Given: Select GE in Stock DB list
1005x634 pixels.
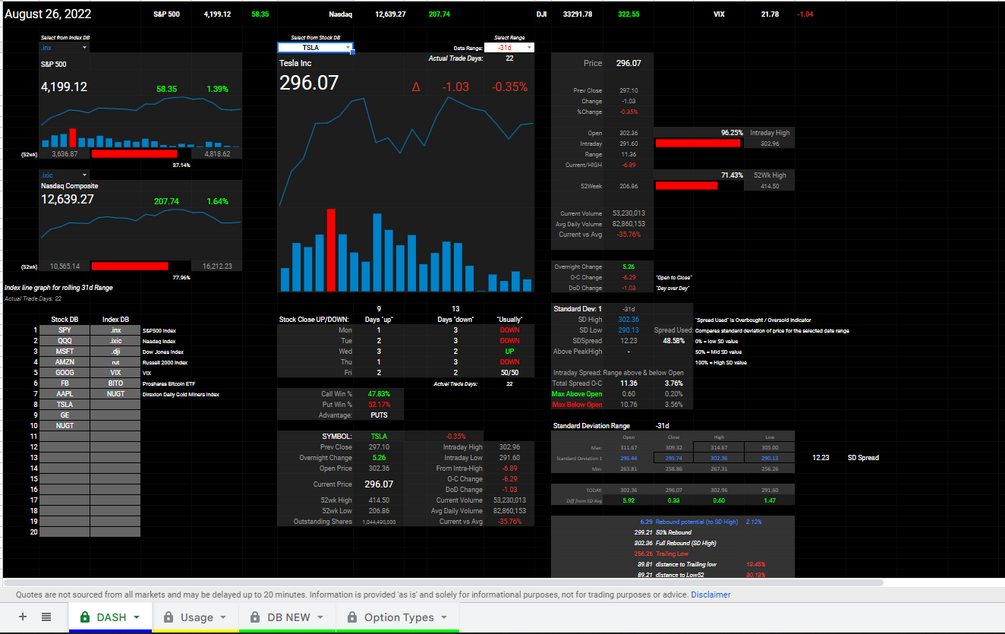Looking at the screenshot, I should click(65, 415).
